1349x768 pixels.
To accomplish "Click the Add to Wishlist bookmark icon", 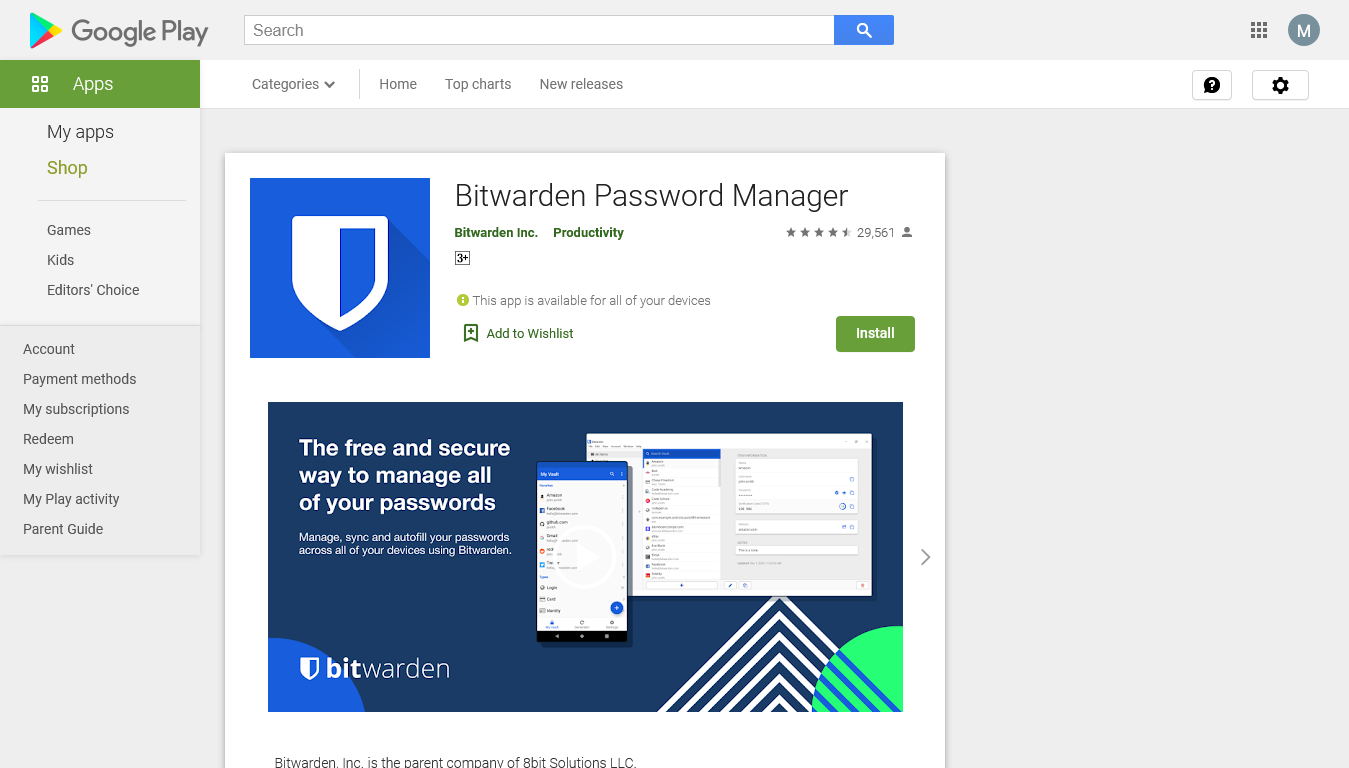I will pyautogui.click(x=471, y=333).
